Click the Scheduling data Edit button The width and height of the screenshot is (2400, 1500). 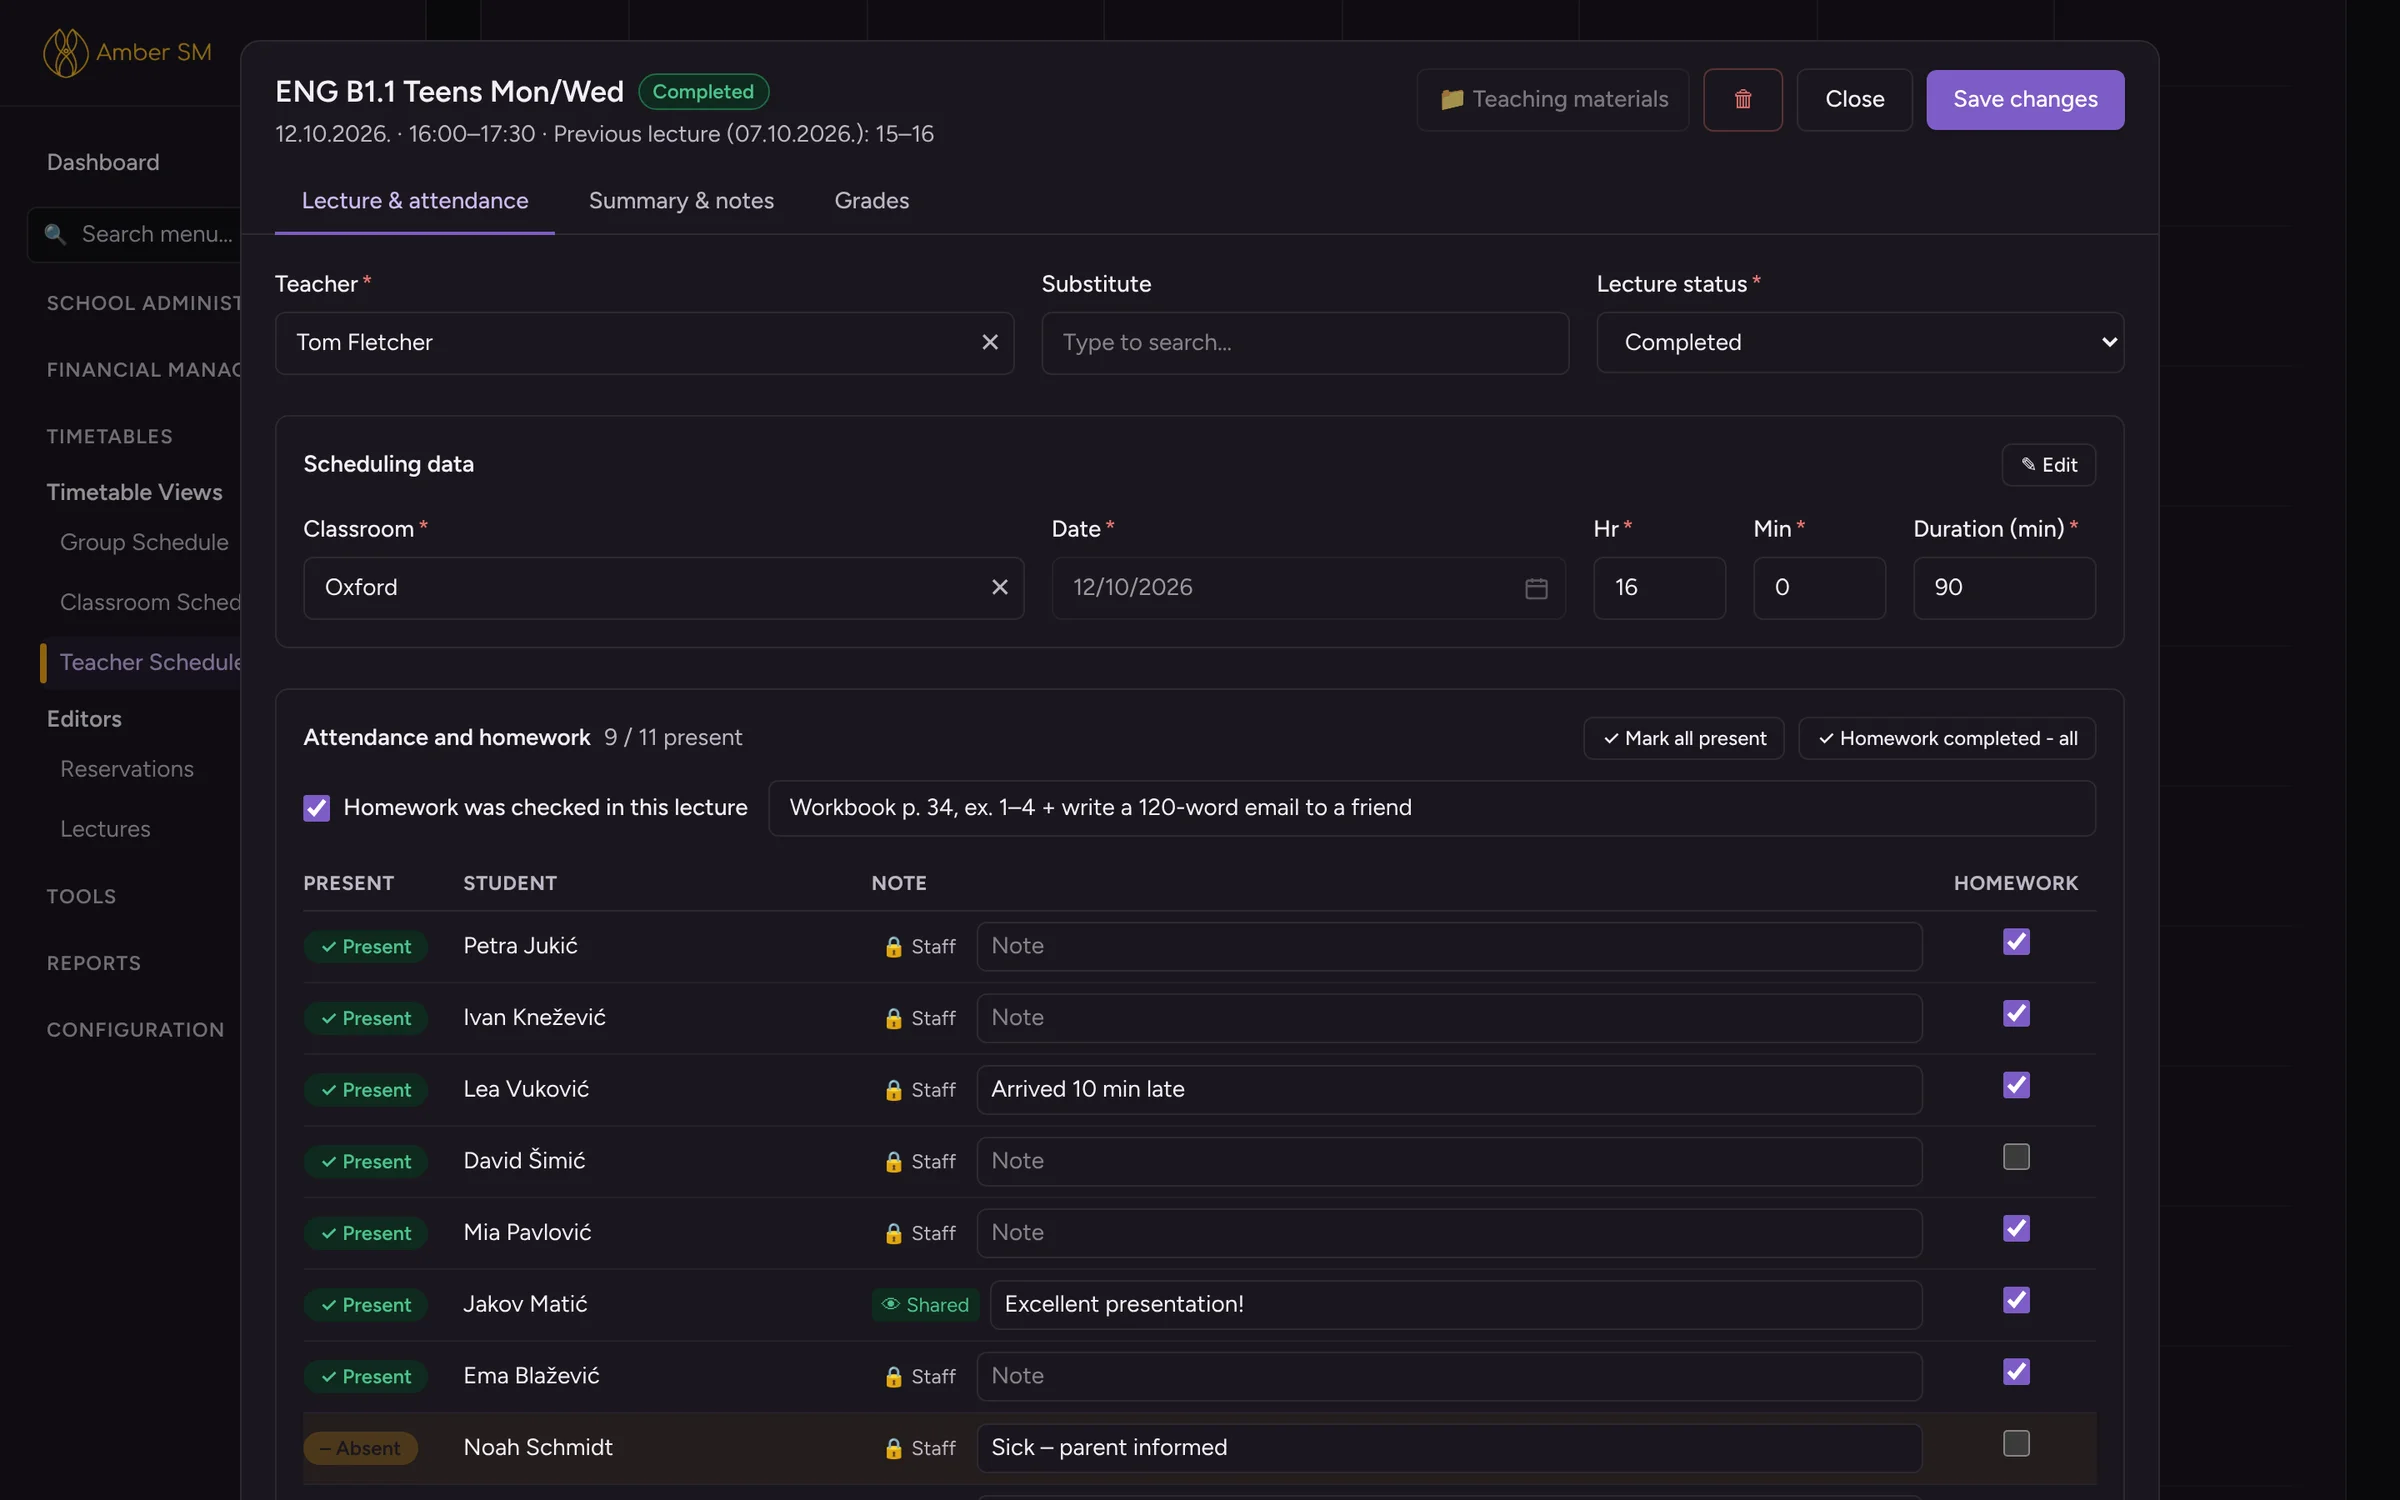pyautogui.click(x=2048, y=464)
